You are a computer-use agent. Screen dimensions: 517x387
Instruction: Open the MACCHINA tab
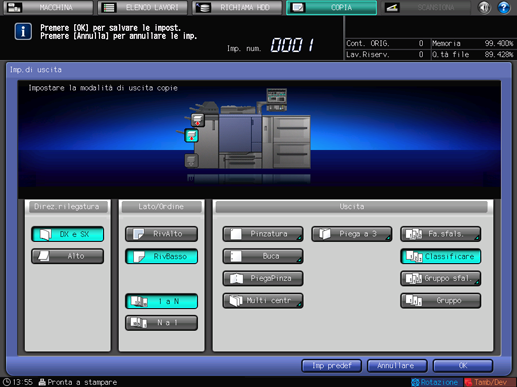click(x=48, y=7)
